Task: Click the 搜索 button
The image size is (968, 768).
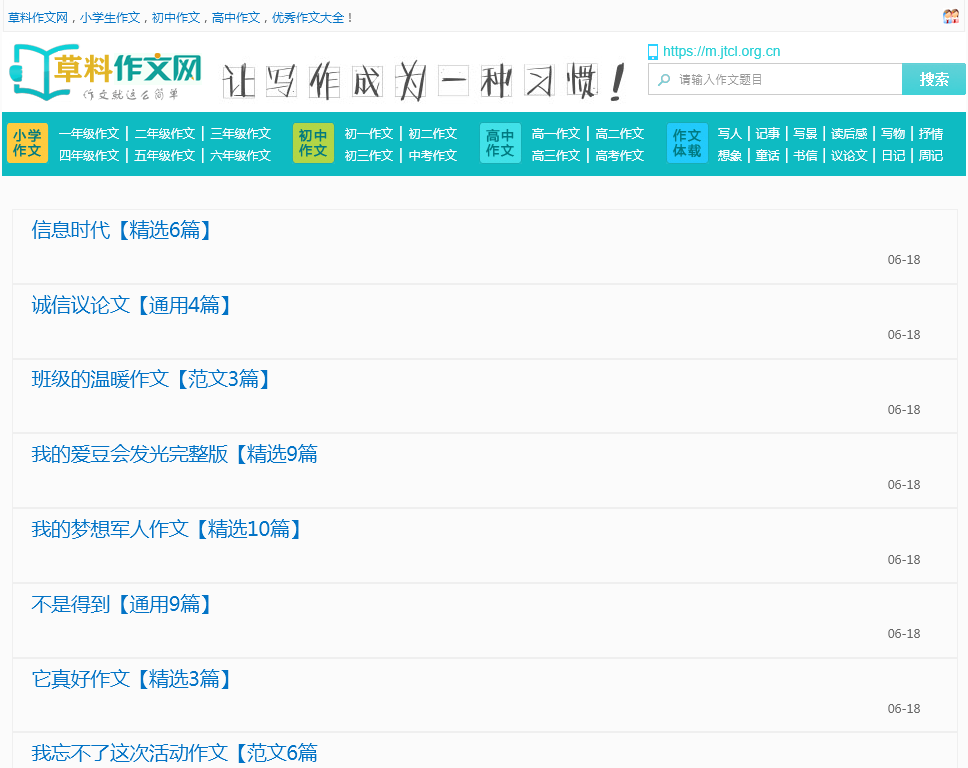Action: coord(933,79)
